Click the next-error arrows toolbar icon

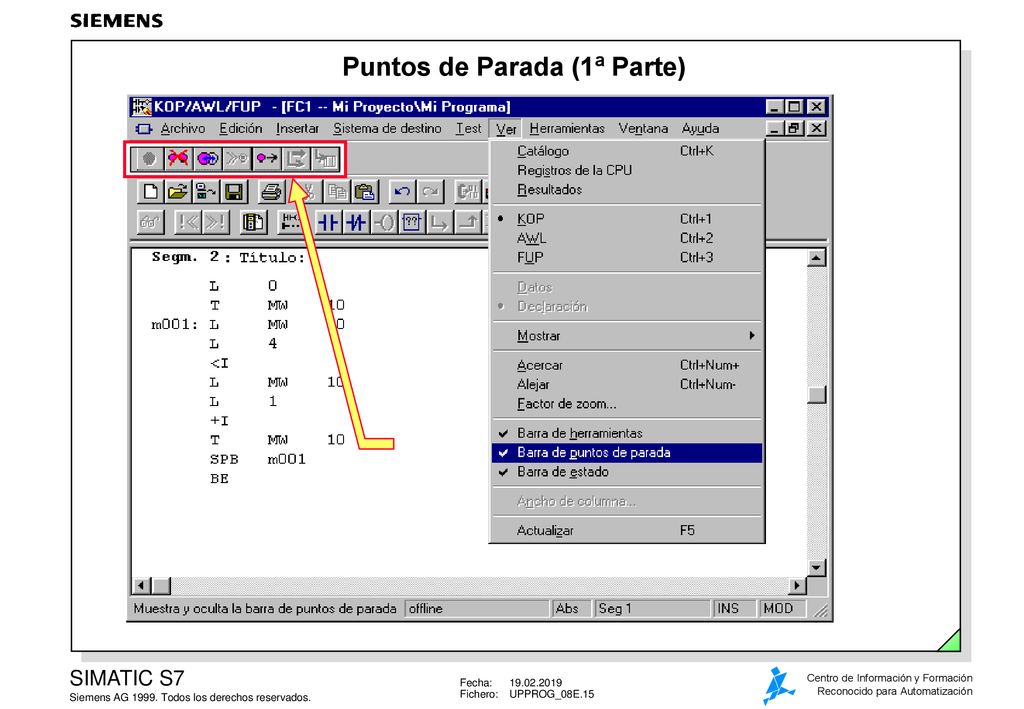216,223
